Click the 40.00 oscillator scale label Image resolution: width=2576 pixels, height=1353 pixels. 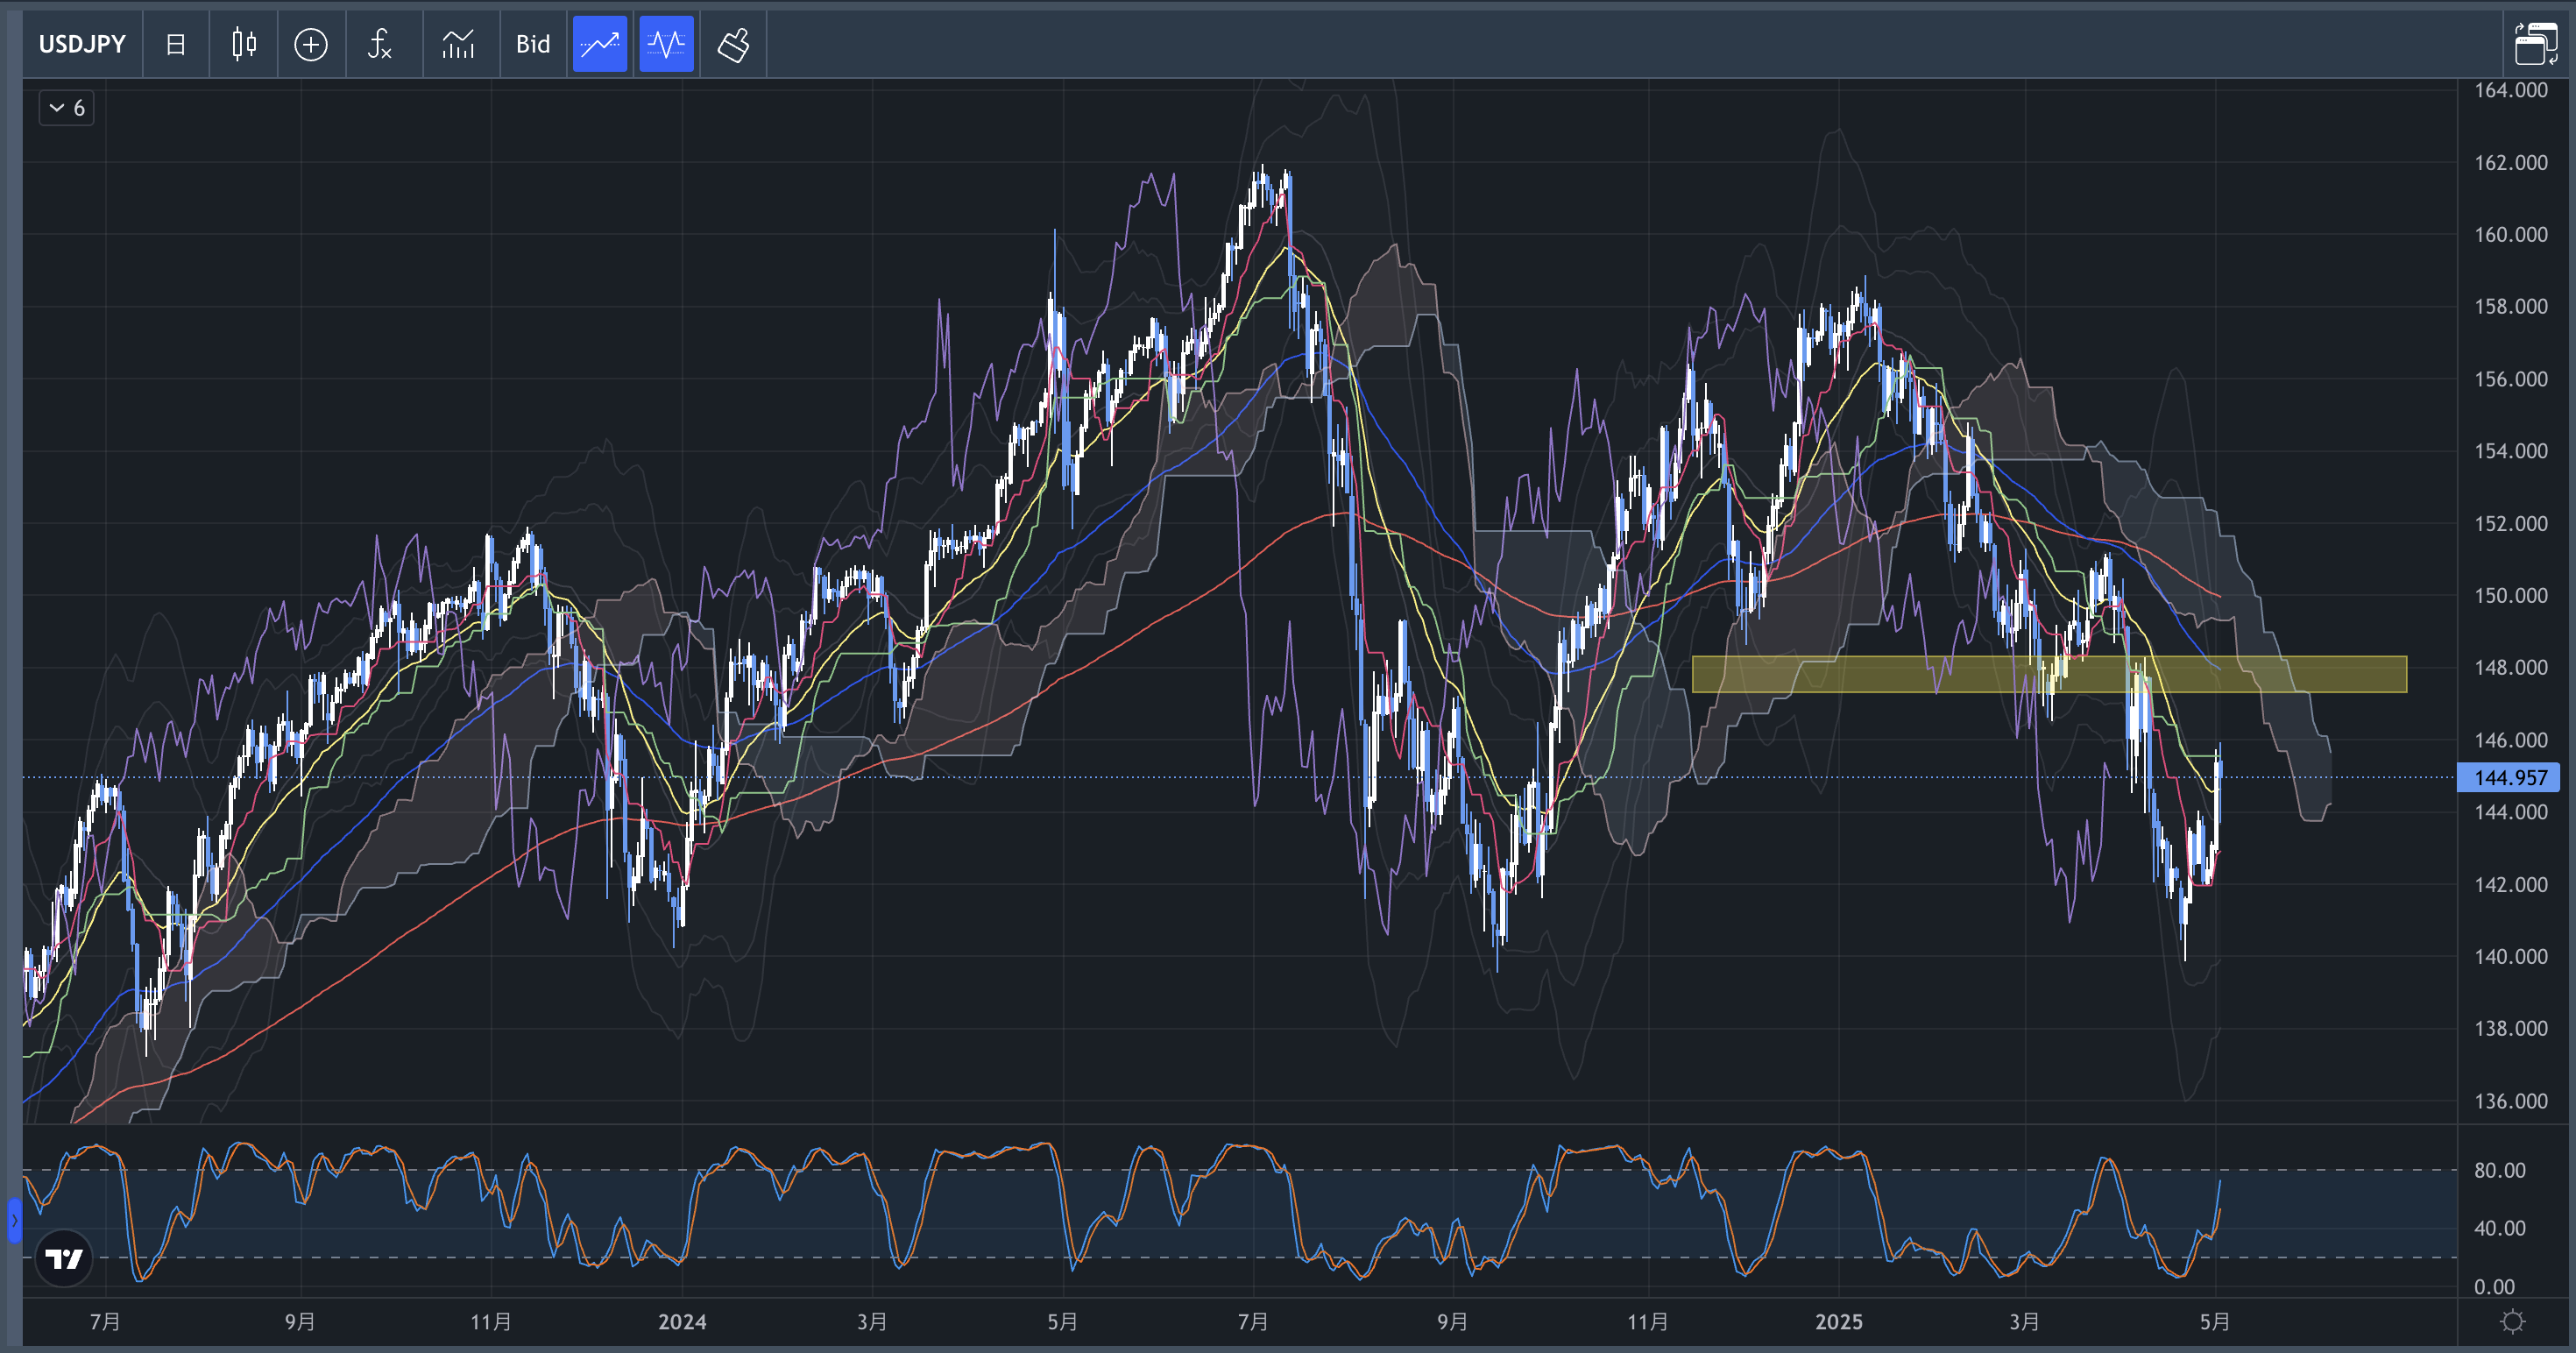click(x=2499, y=1228)
